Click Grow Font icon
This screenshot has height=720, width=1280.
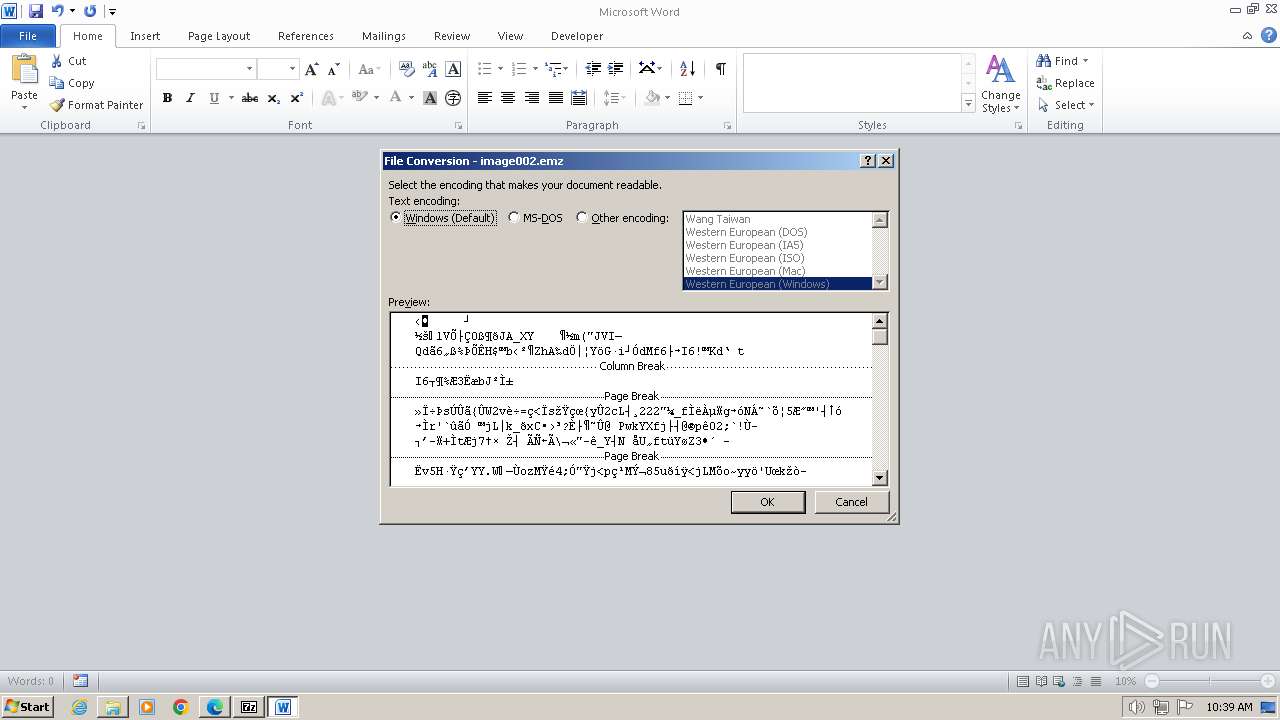(x=312, y=69)
